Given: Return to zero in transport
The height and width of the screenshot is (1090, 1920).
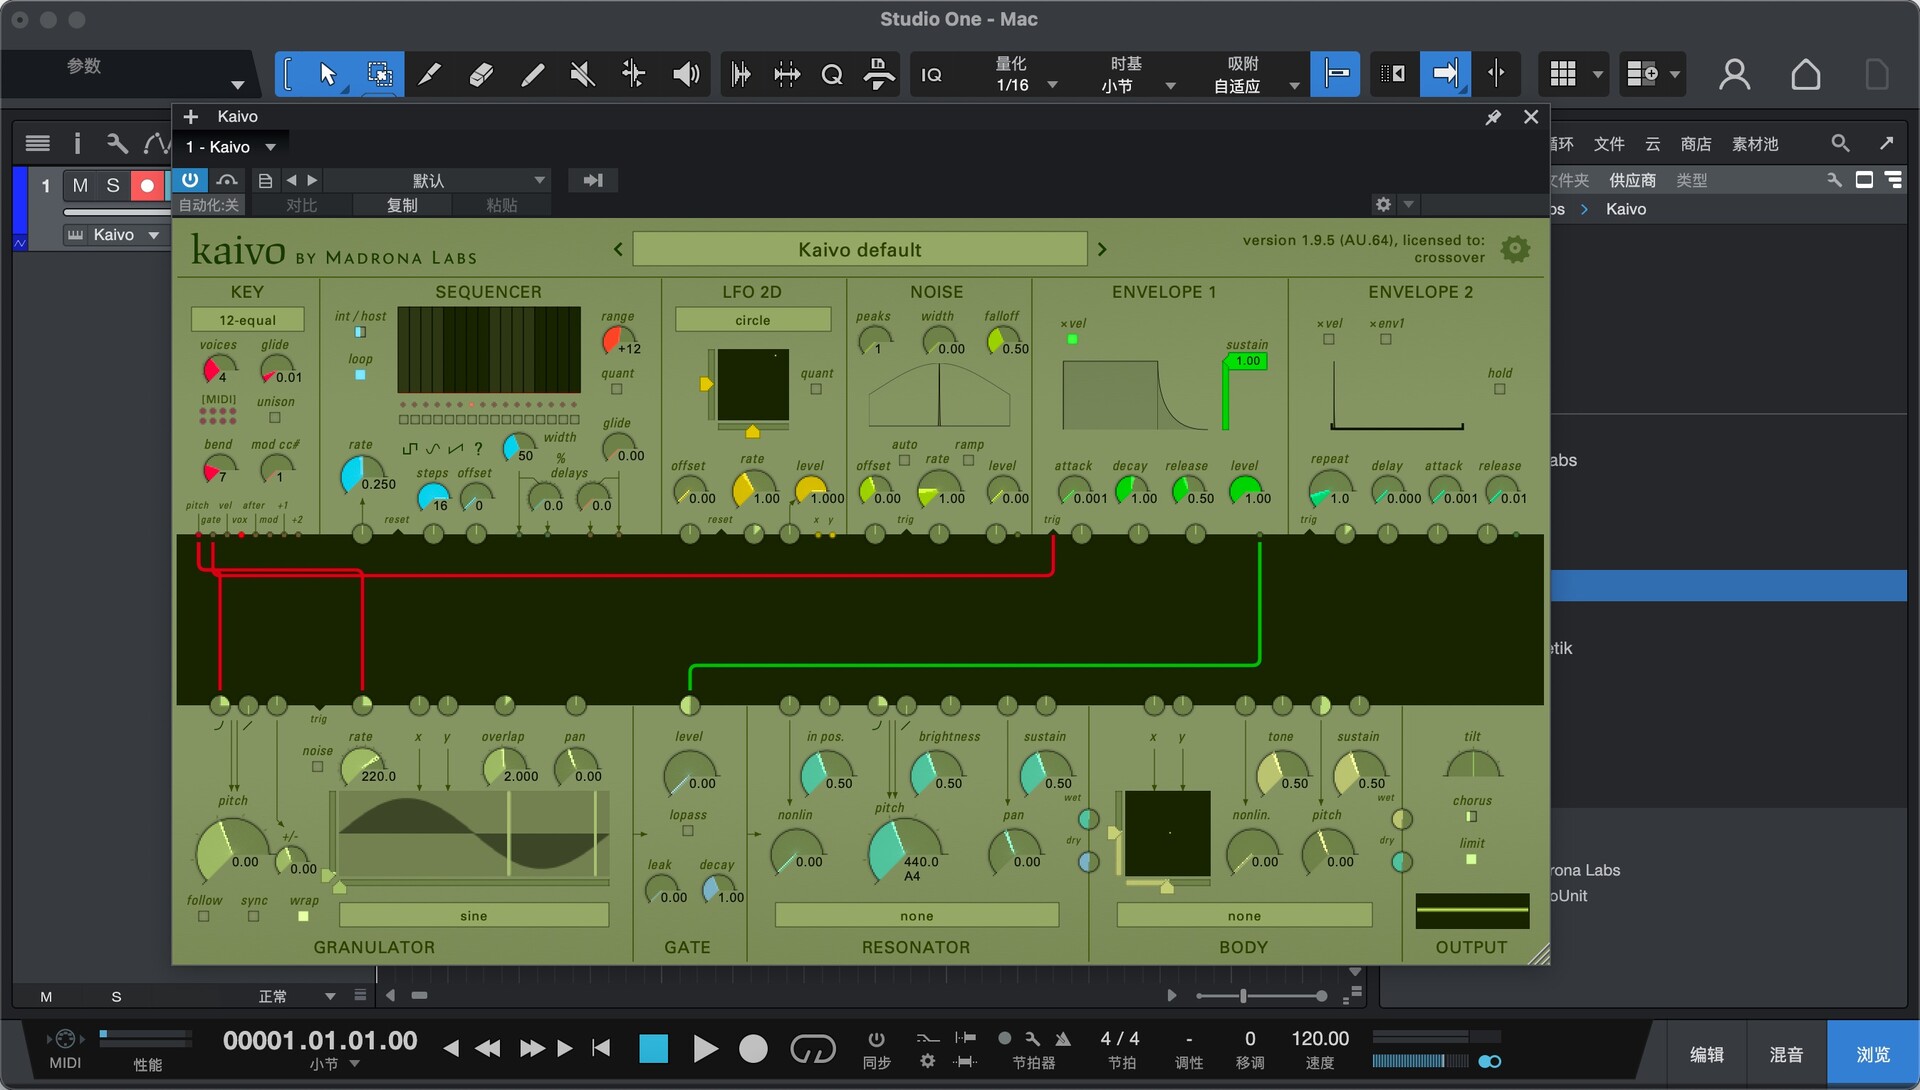Looking at the screenshot, I should click(x=600, y=1048).
